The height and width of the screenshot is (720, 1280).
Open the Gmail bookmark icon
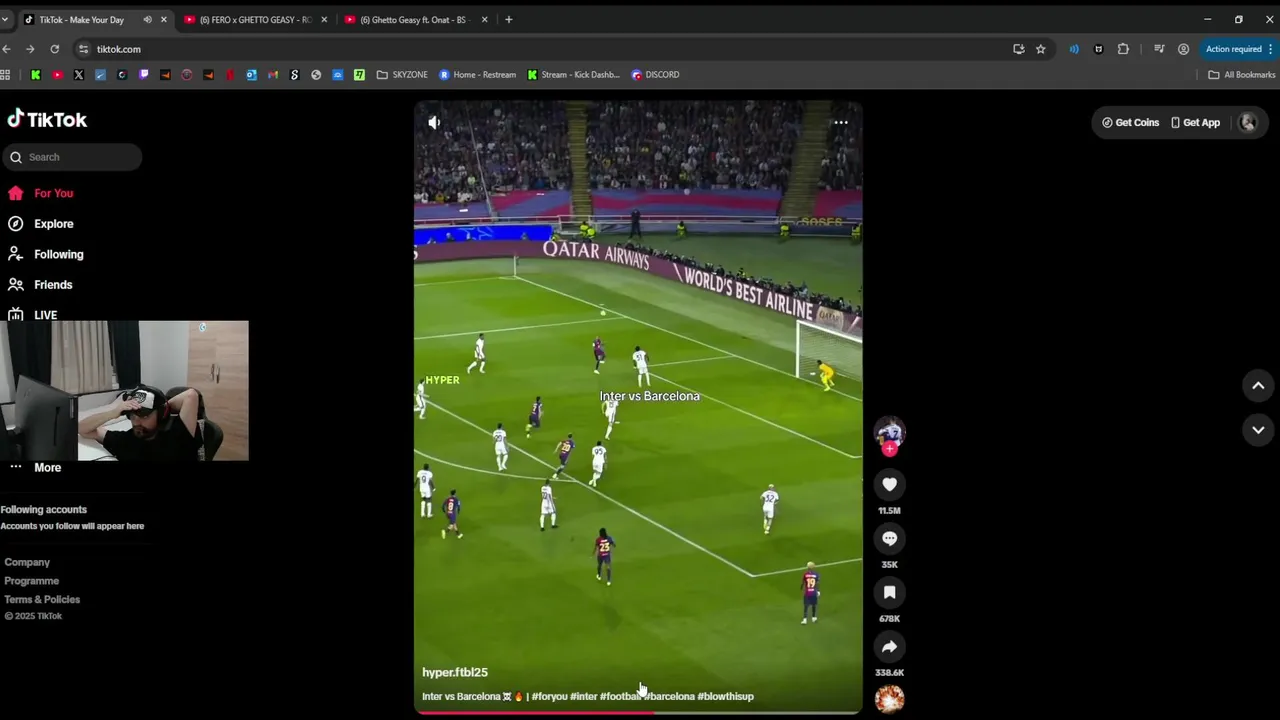tap(273, 75)
